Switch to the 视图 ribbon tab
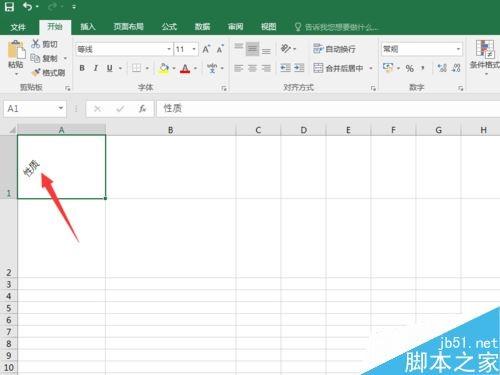This screenshot has height=375, width=500. coord(268,27)
